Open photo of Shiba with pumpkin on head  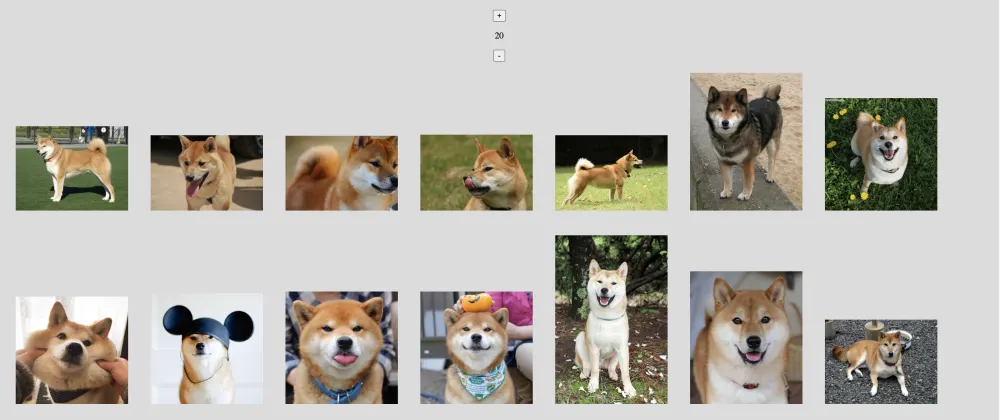(476, 348)
